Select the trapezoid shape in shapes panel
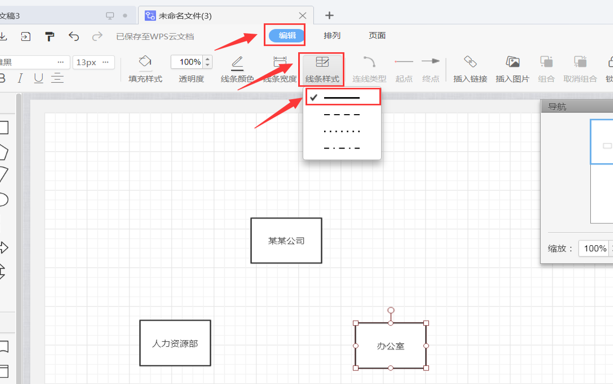The width and height of the screenshot is (613, 387). tap(3, 174)
